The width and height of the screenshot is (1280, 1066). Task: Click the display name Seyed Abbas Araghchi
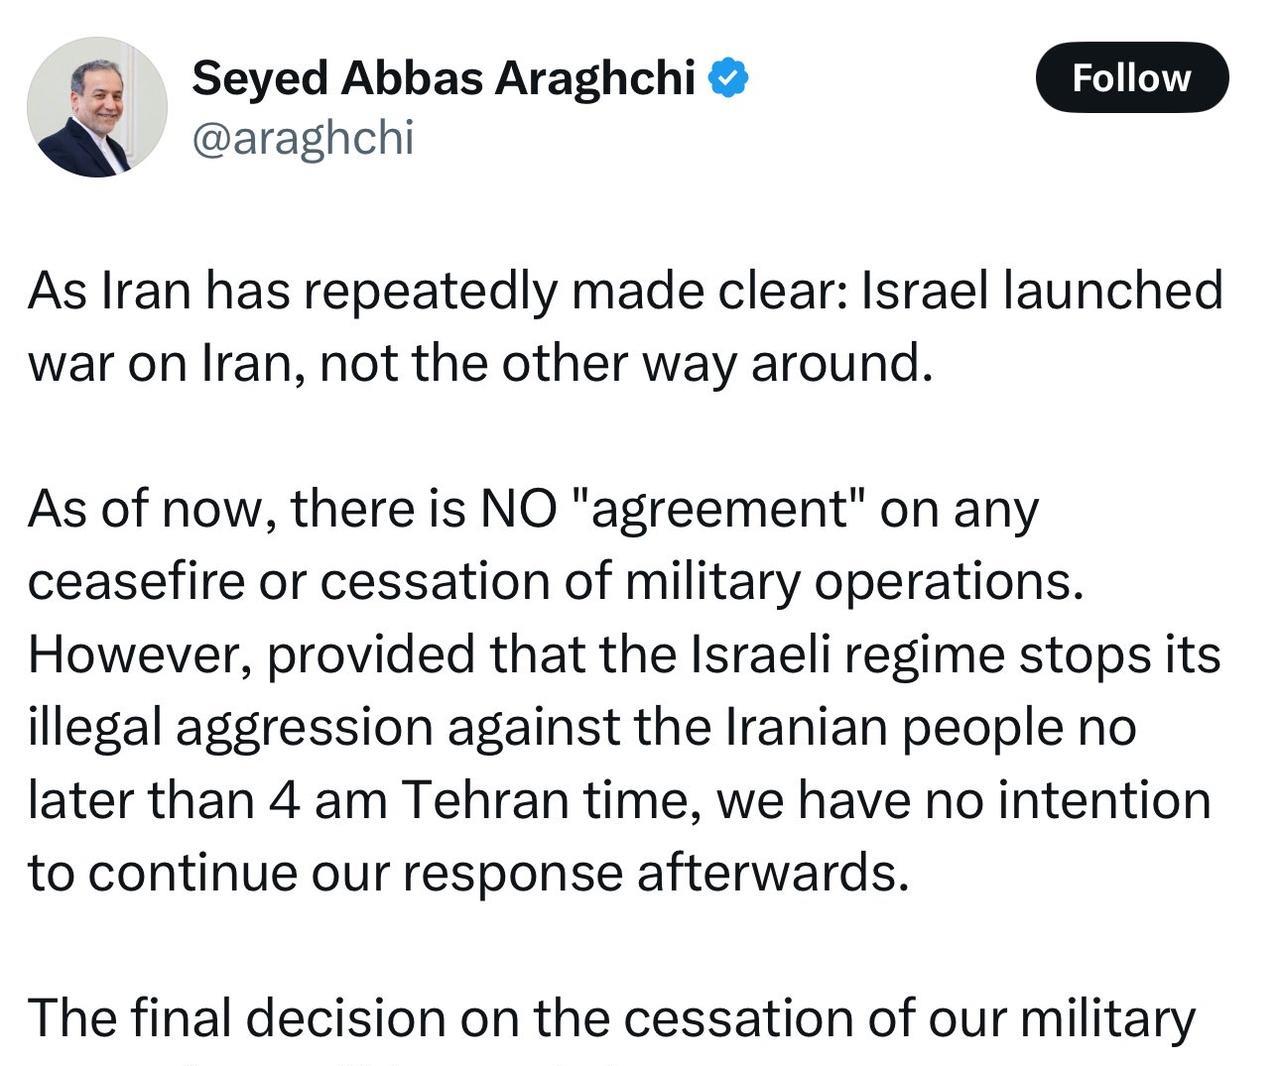pos(443,78)
